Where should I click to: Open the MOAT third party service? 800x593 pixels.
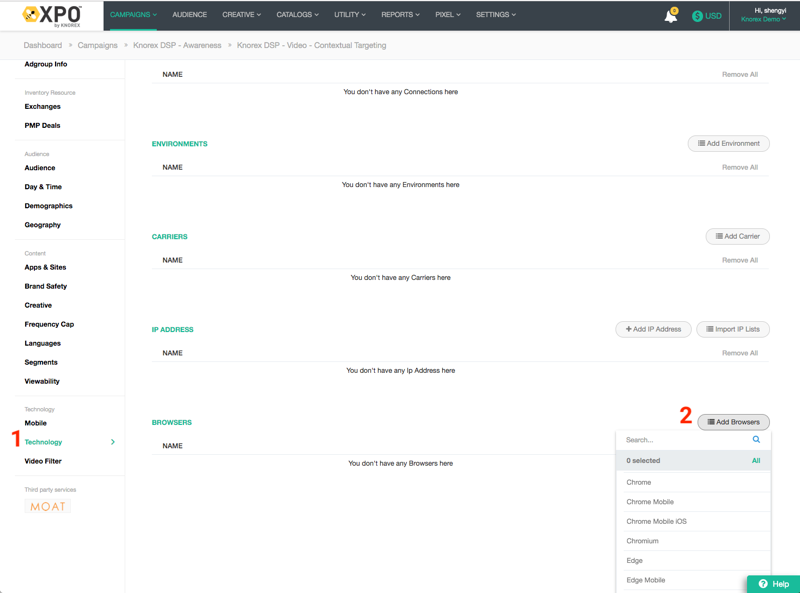coord(48,507)
